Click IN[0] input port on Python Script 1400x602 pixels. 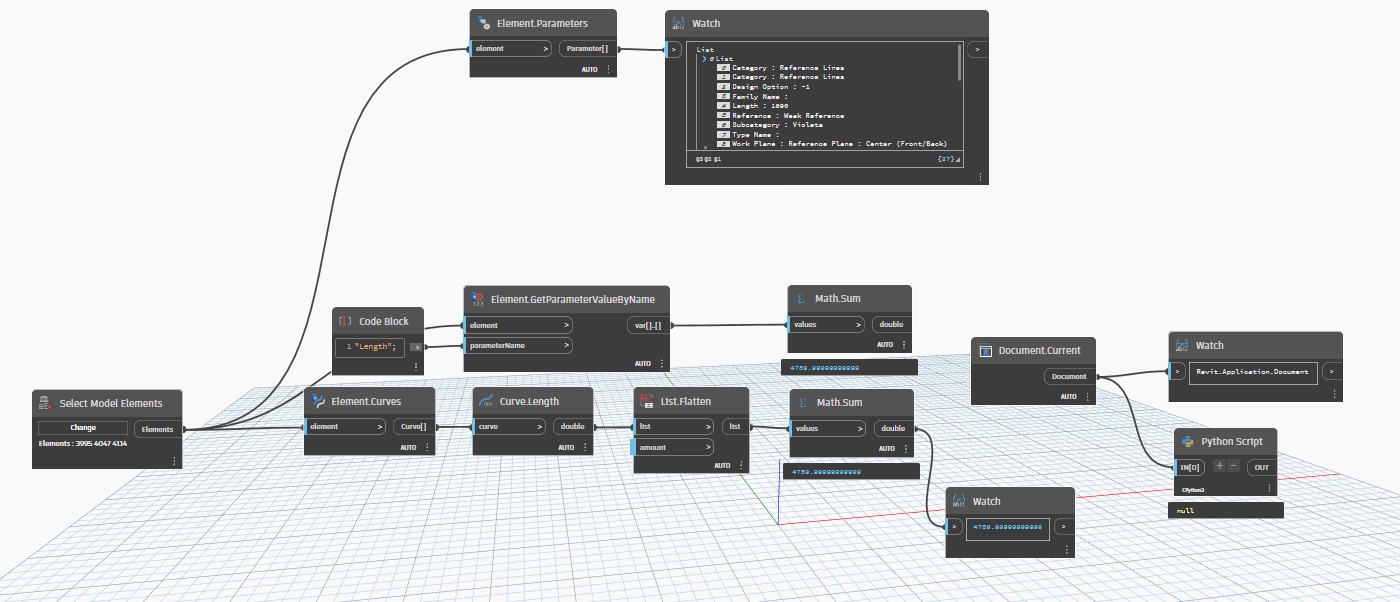pos(1191,468)
